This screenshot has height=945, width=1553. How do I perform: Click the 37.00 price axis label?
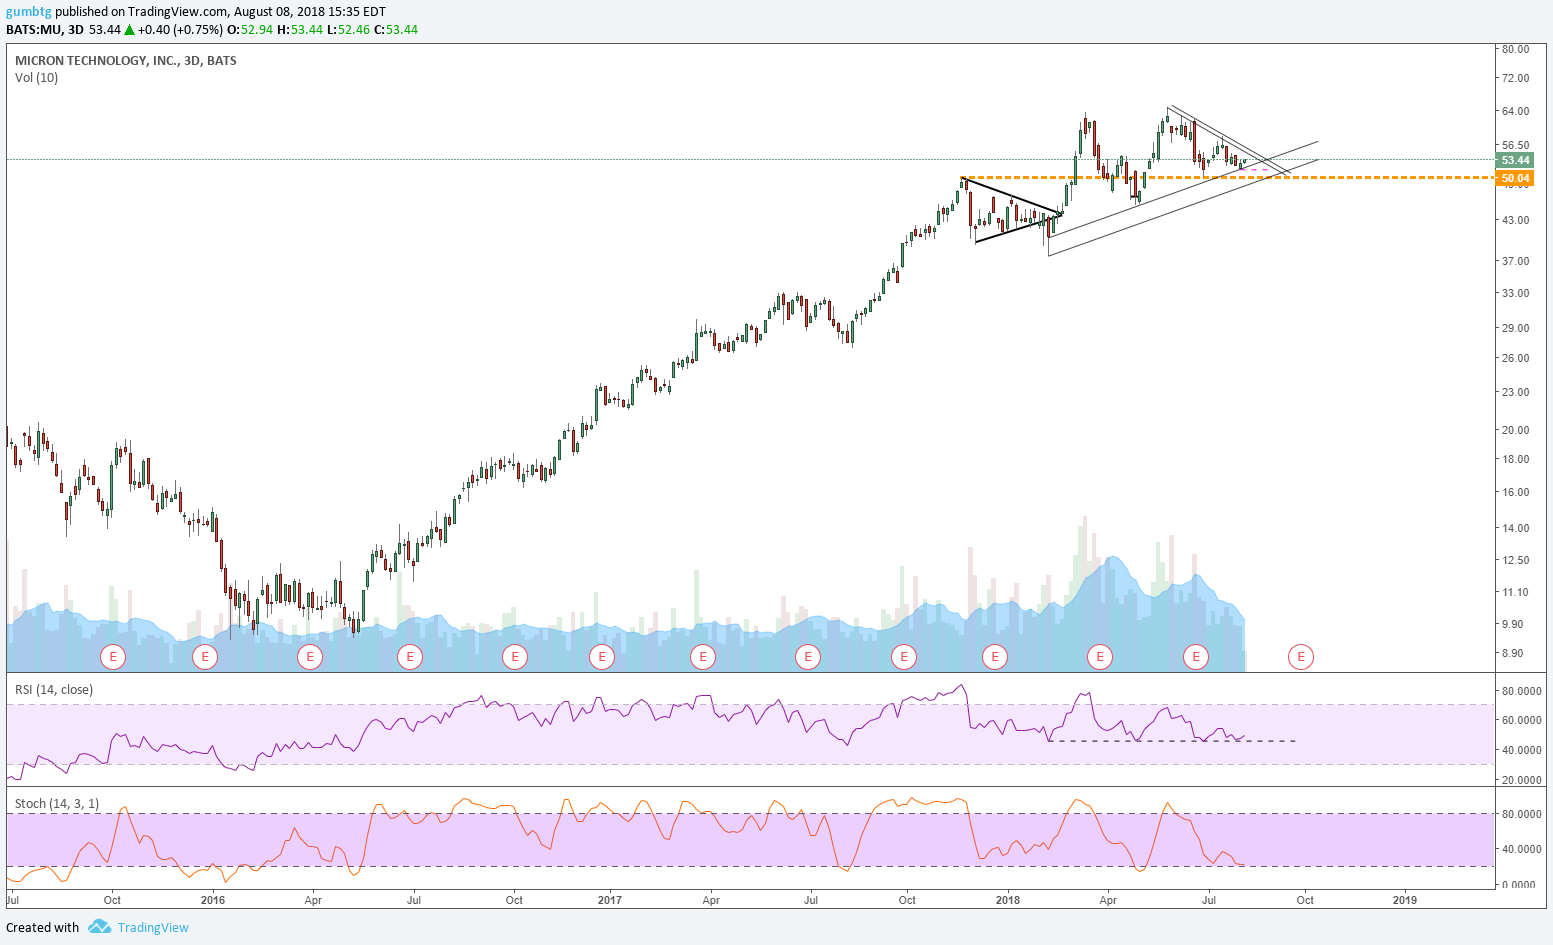click(x=1515, y=261)
